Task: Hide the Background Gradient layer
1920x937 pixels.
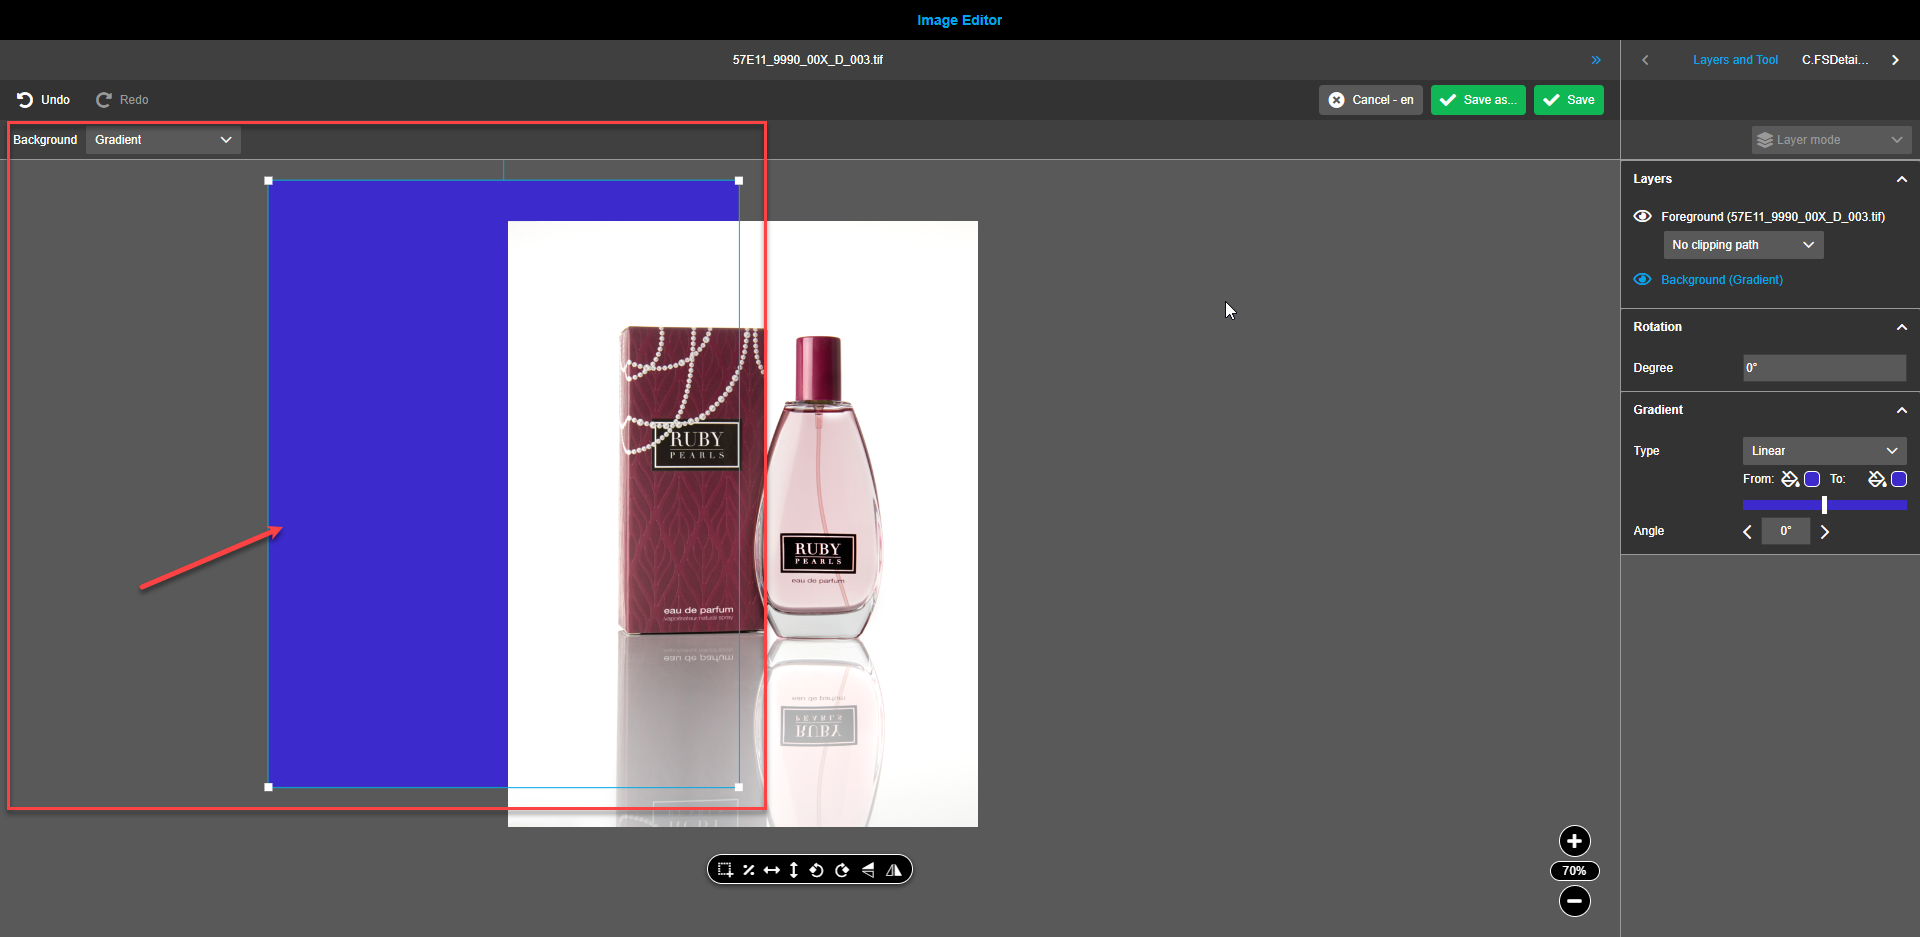Action: (x=1642, y=279)
